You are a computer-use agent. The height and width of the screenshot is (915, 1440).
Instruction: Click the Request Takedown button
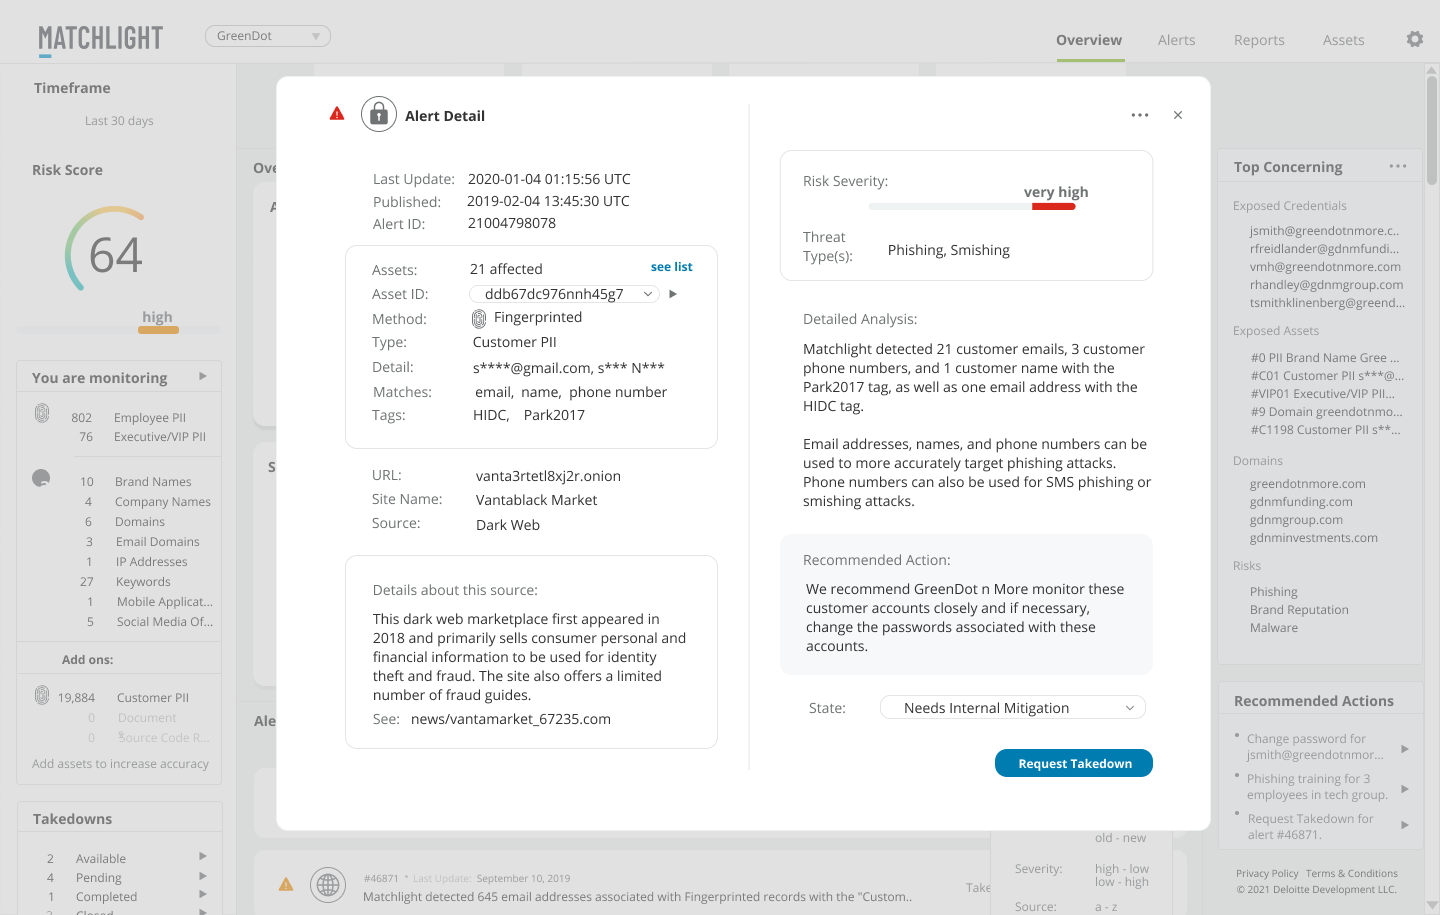click(x=1074, y=763)
